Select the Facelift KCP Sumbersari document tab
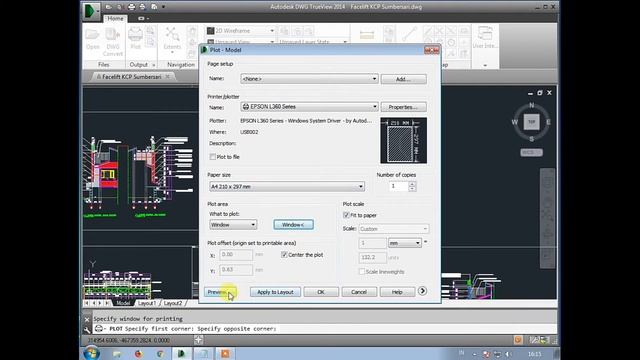This screenshot has width=640, height=360. pyautogui.click(x=131, y=77)
